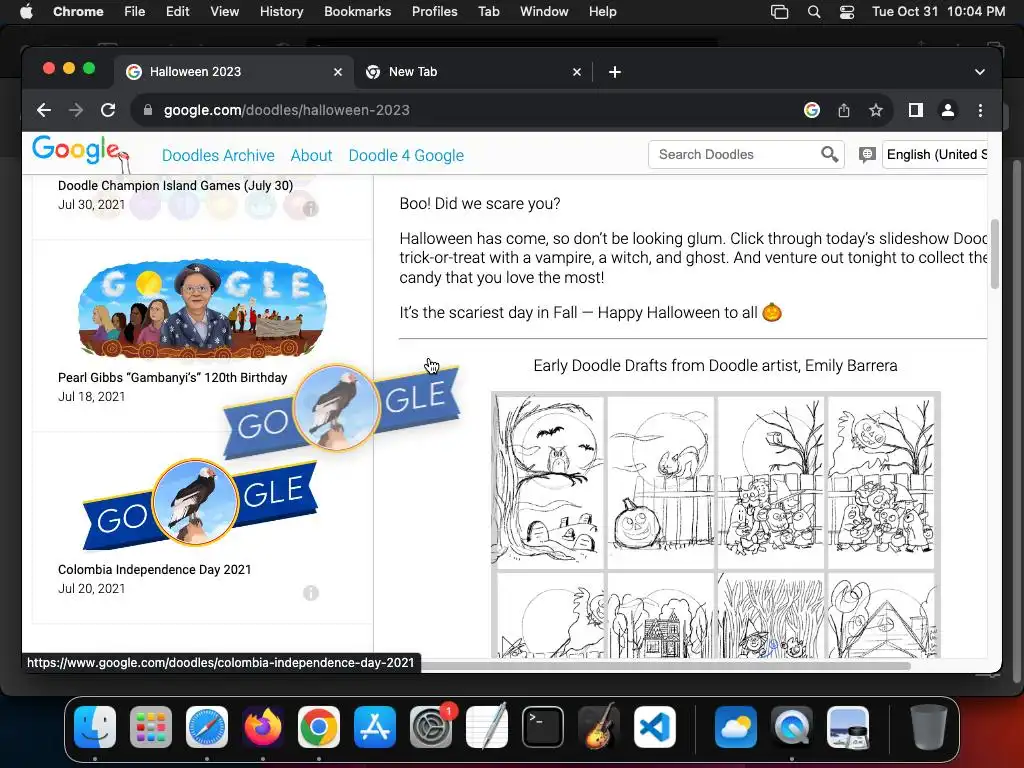The height and width of the screenshot is (768, 1024).
Task: Open the Chrome three-dot menu
Action: [x=980, y=110]
